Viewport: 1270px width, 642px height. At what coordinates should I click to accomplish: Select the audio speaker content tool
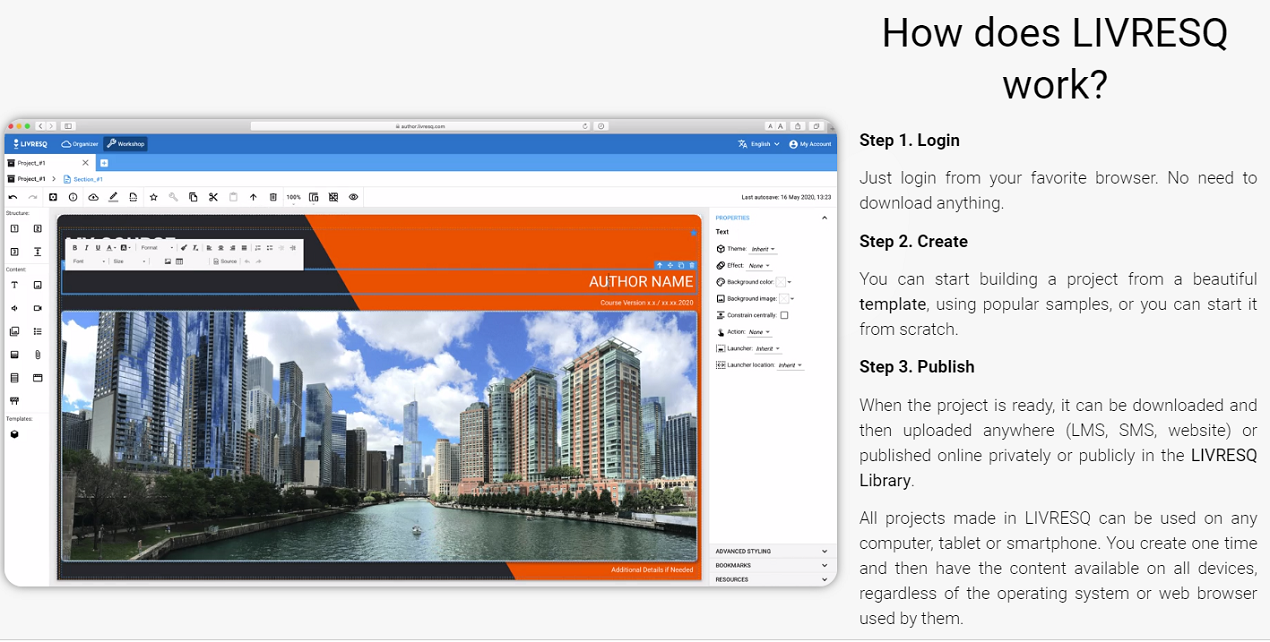click(x=14, y=308)
